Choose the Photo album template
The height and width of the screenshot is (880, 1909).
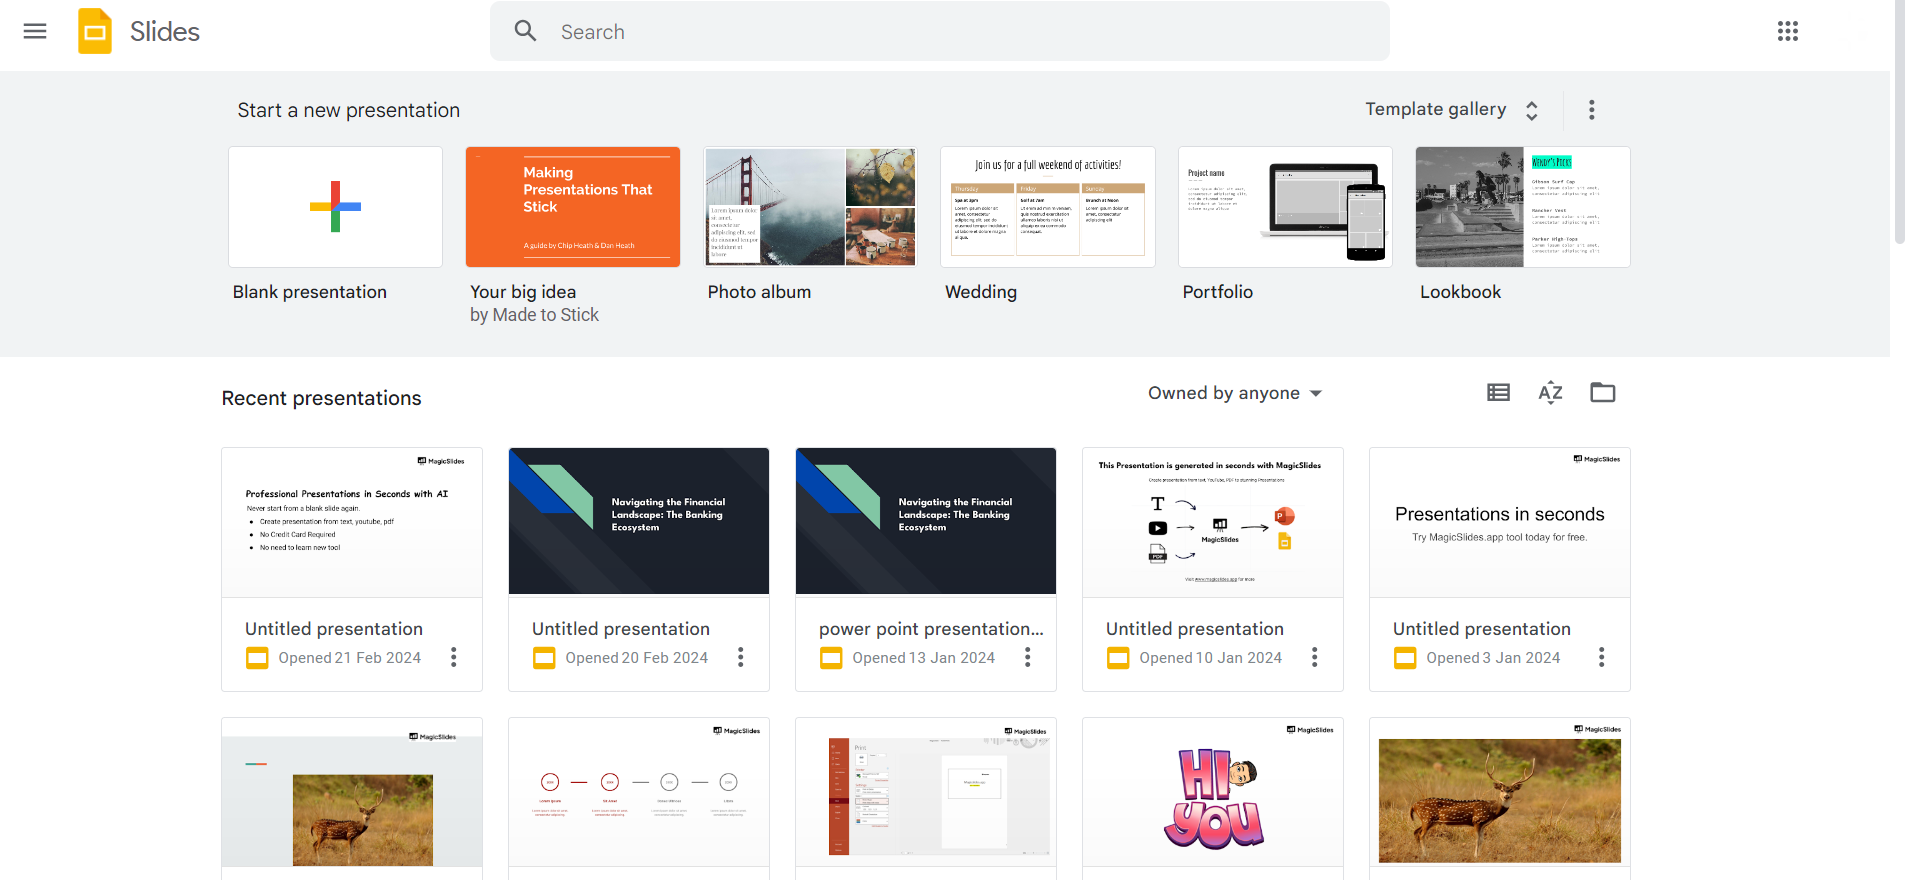click(810, 207)
